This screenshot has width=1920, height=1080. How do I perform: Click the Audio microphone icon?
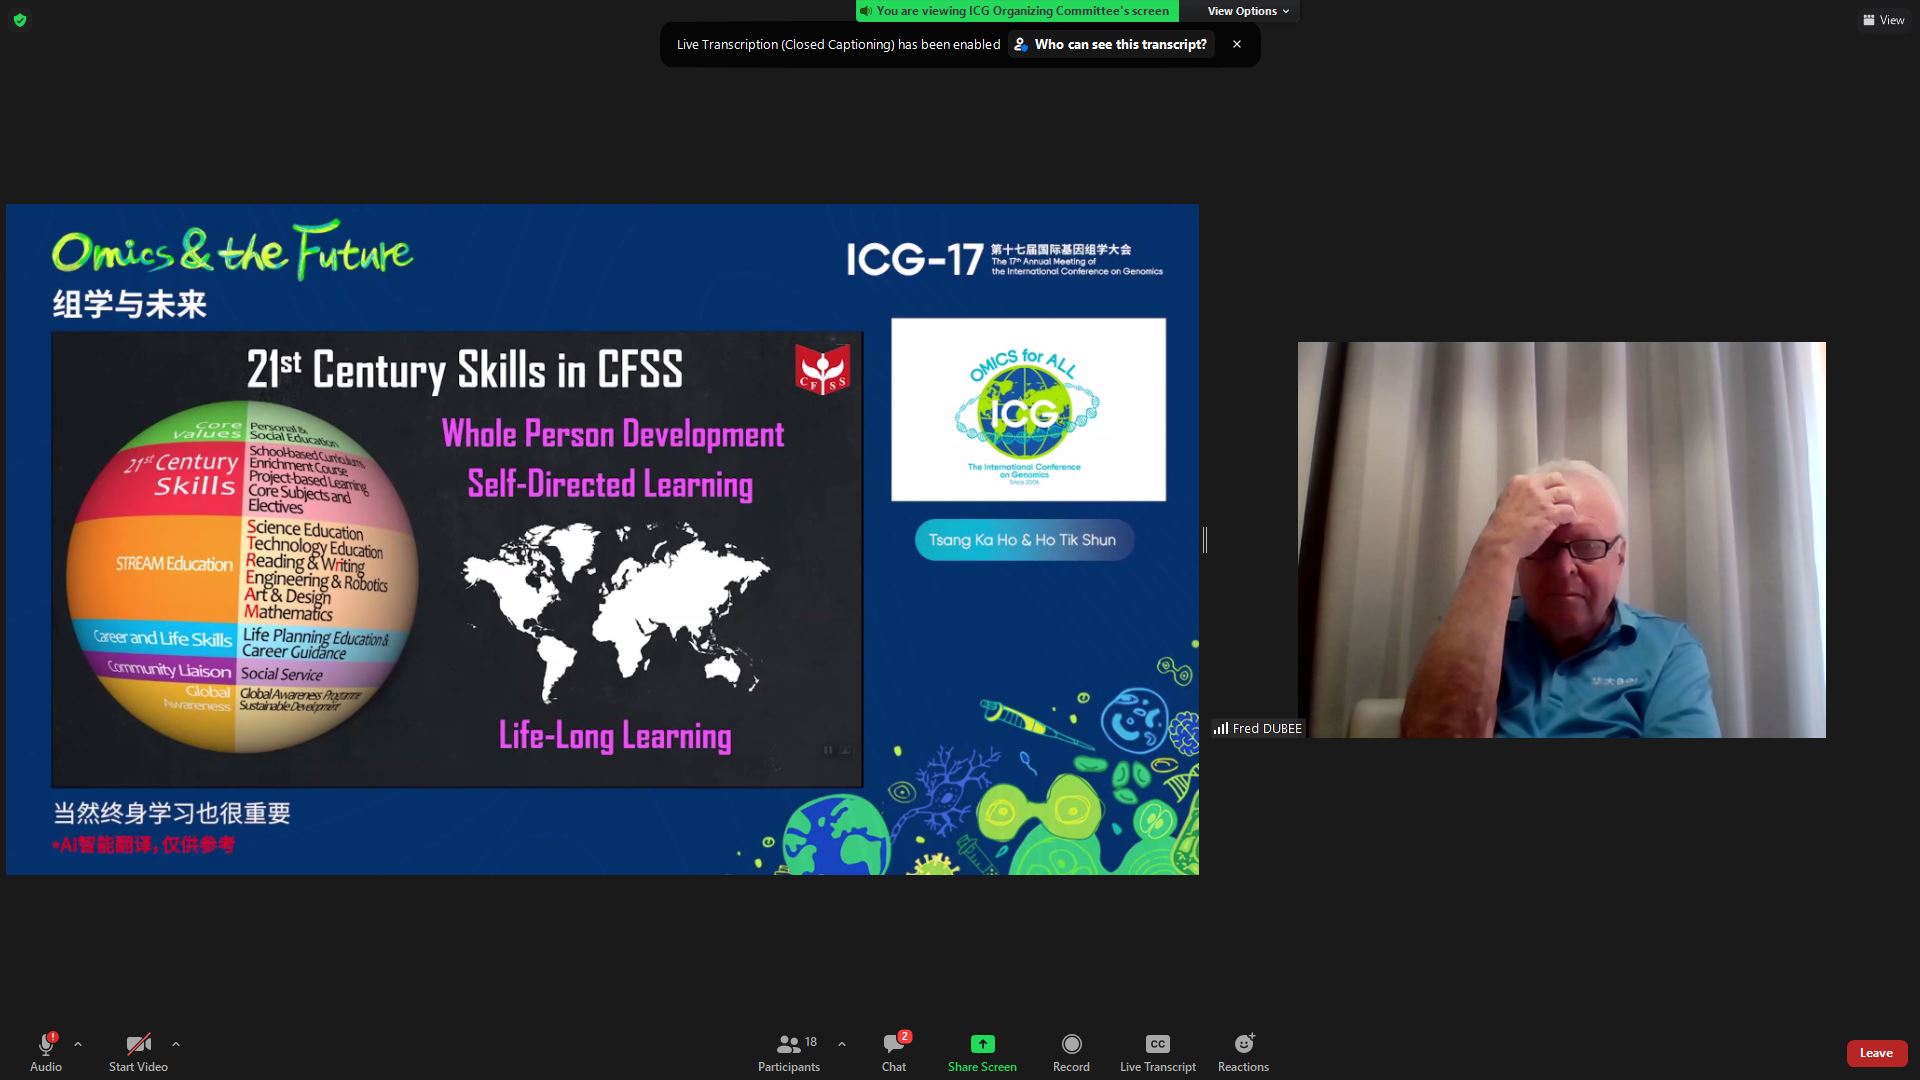46,1045
